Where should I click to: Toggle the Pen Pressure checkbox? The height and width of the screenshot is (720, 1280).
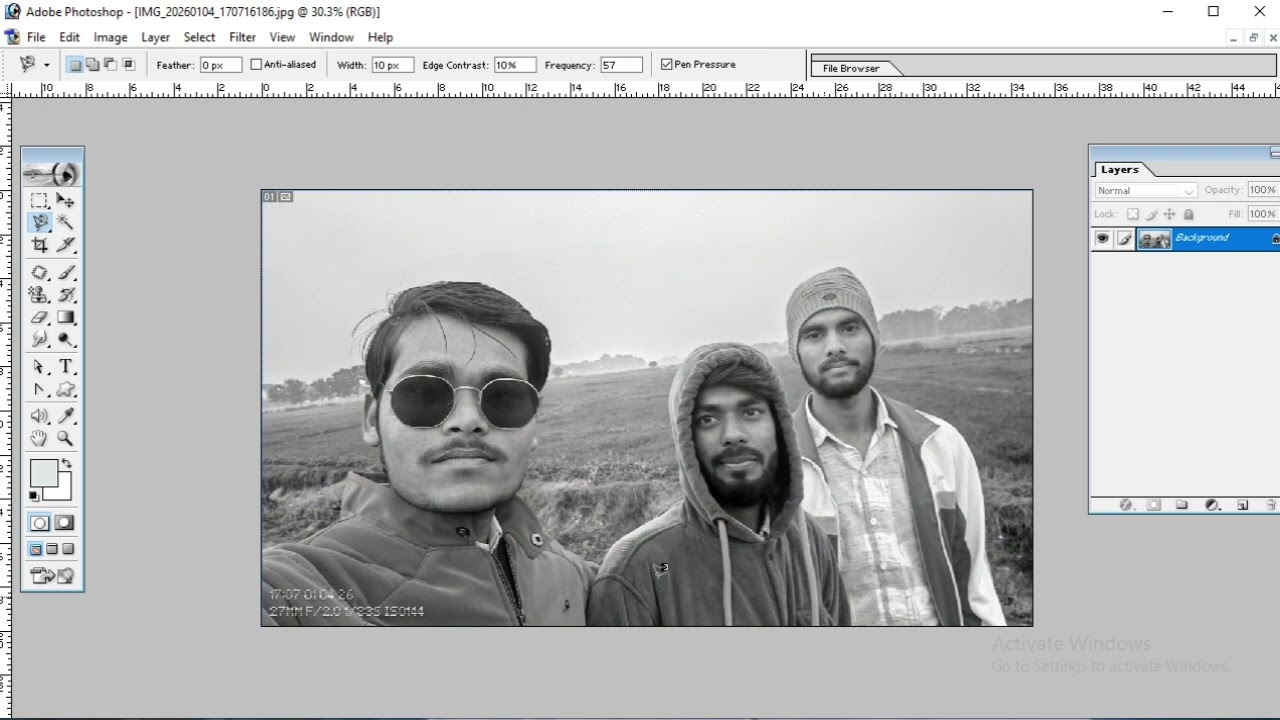[667, 64]
